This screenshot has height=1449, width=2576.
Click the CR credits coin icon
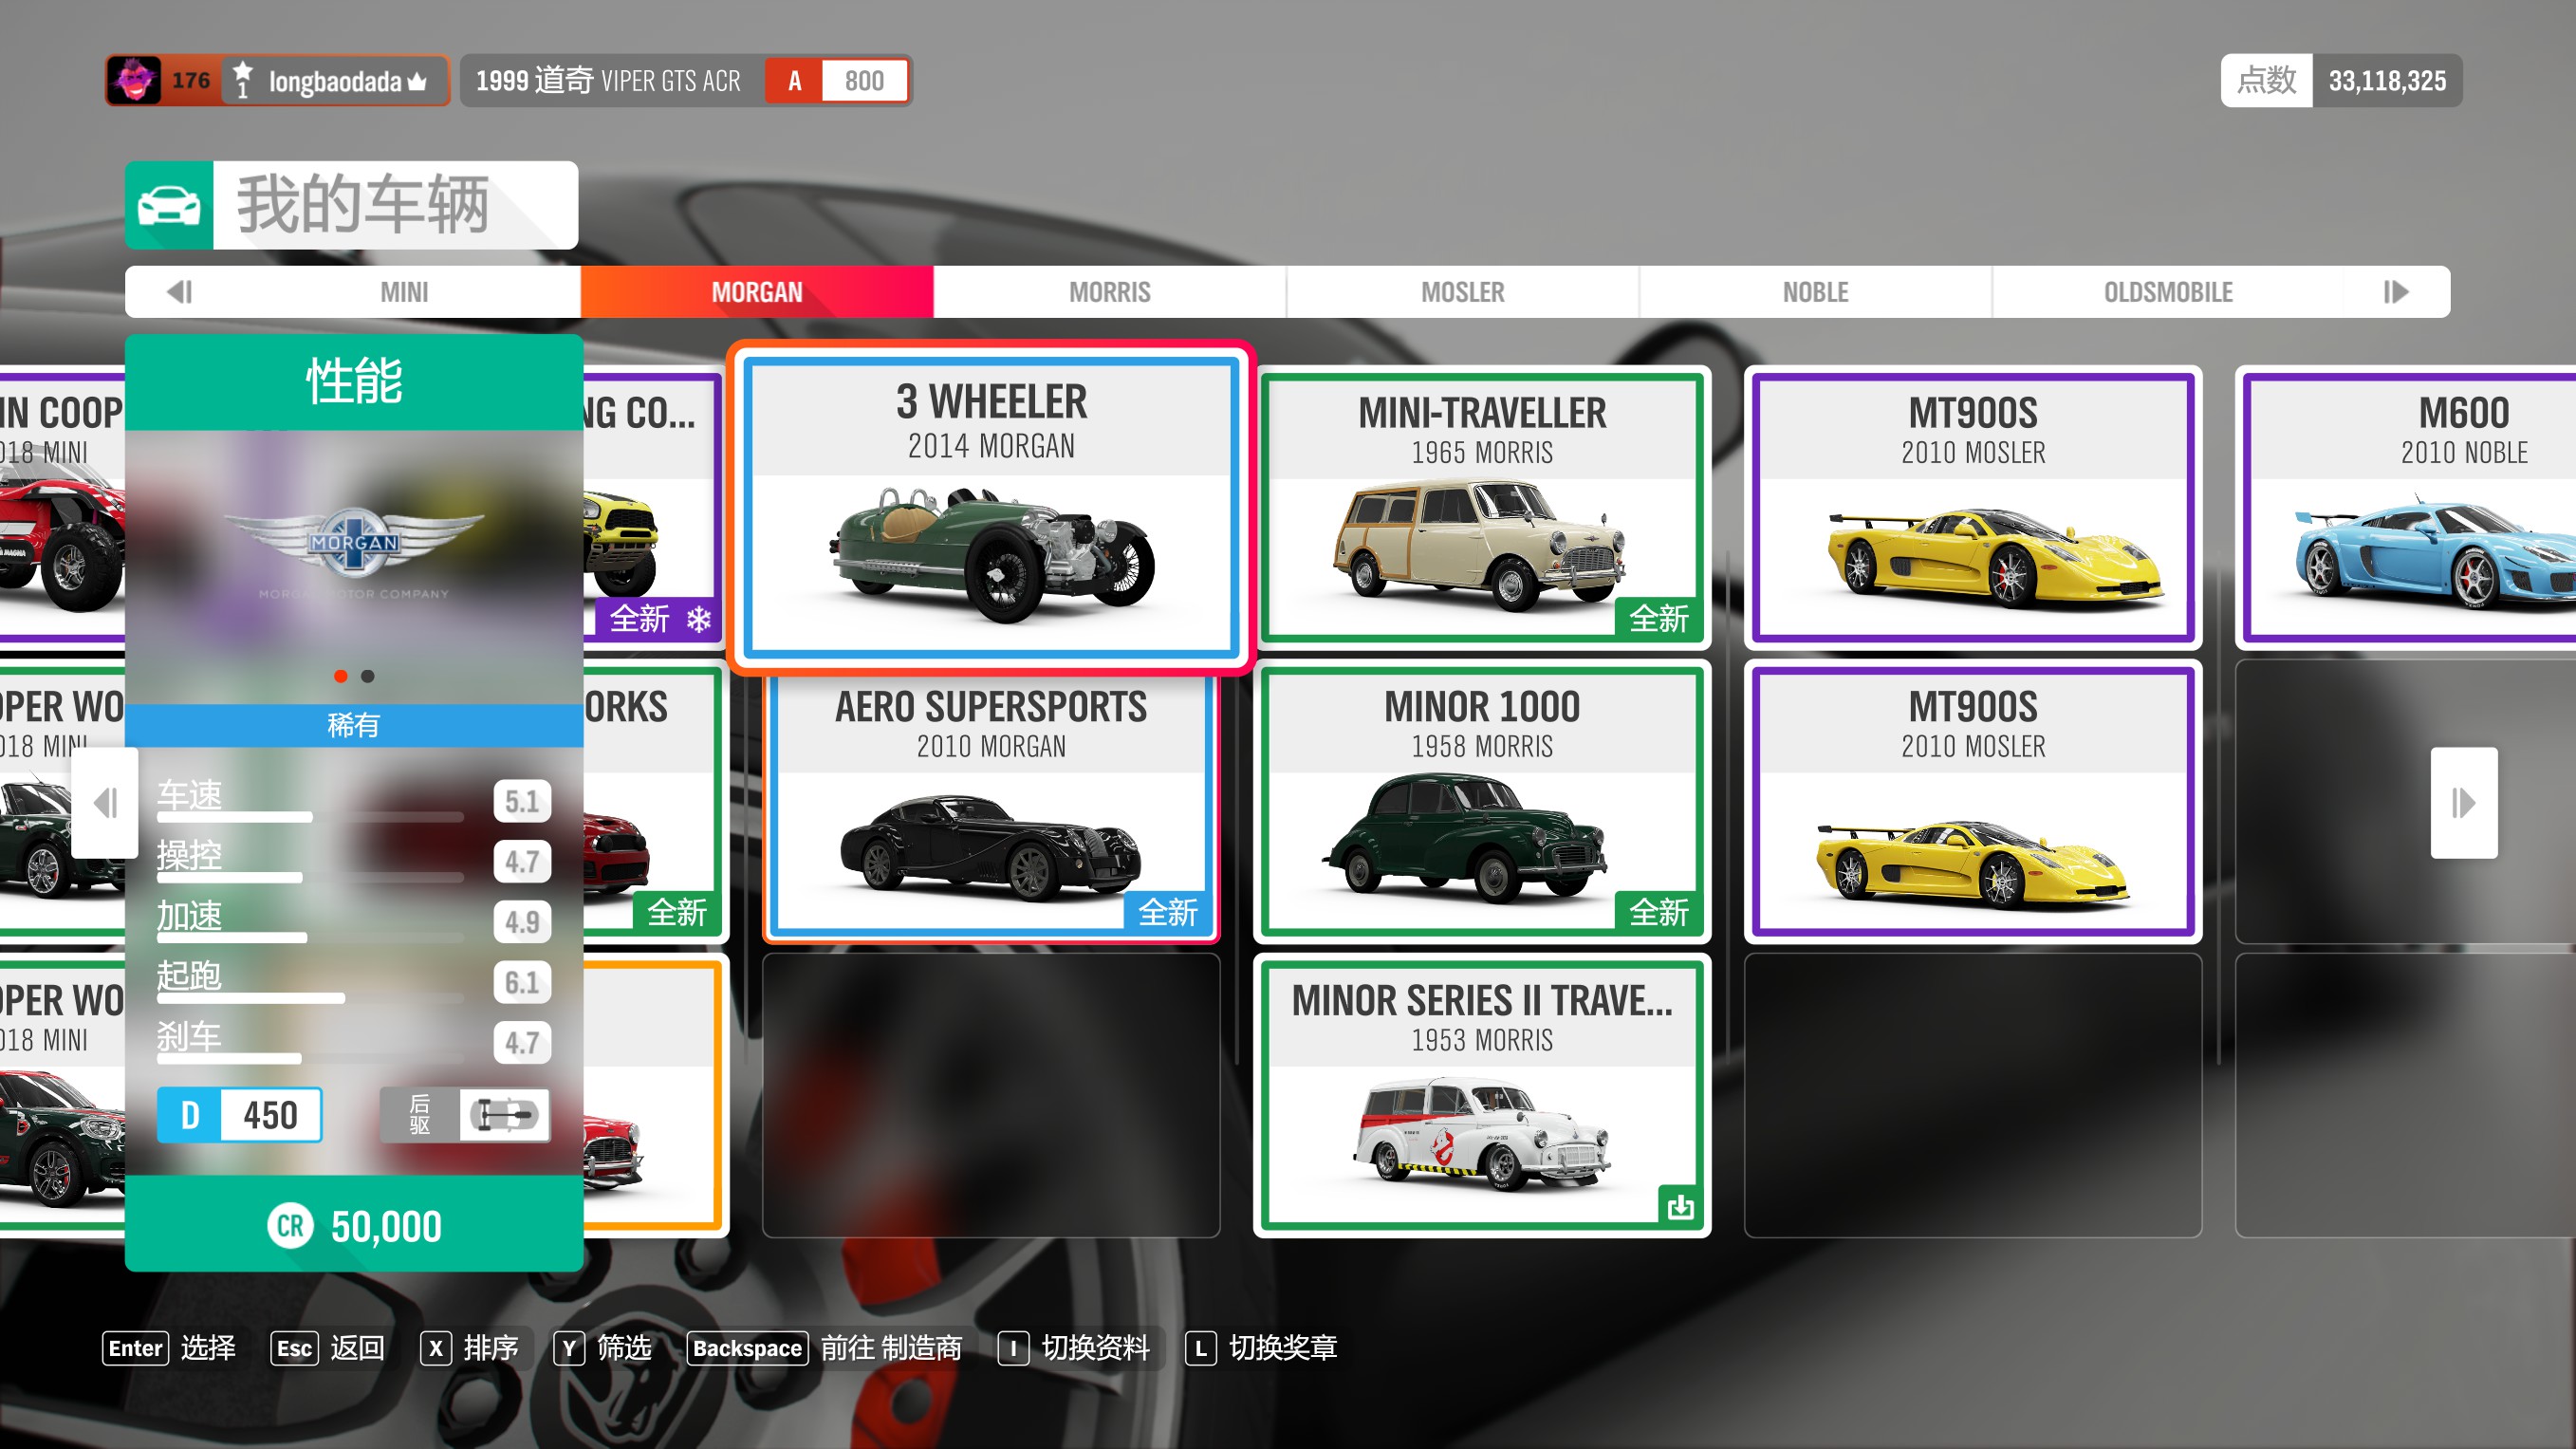[290, 1226]
